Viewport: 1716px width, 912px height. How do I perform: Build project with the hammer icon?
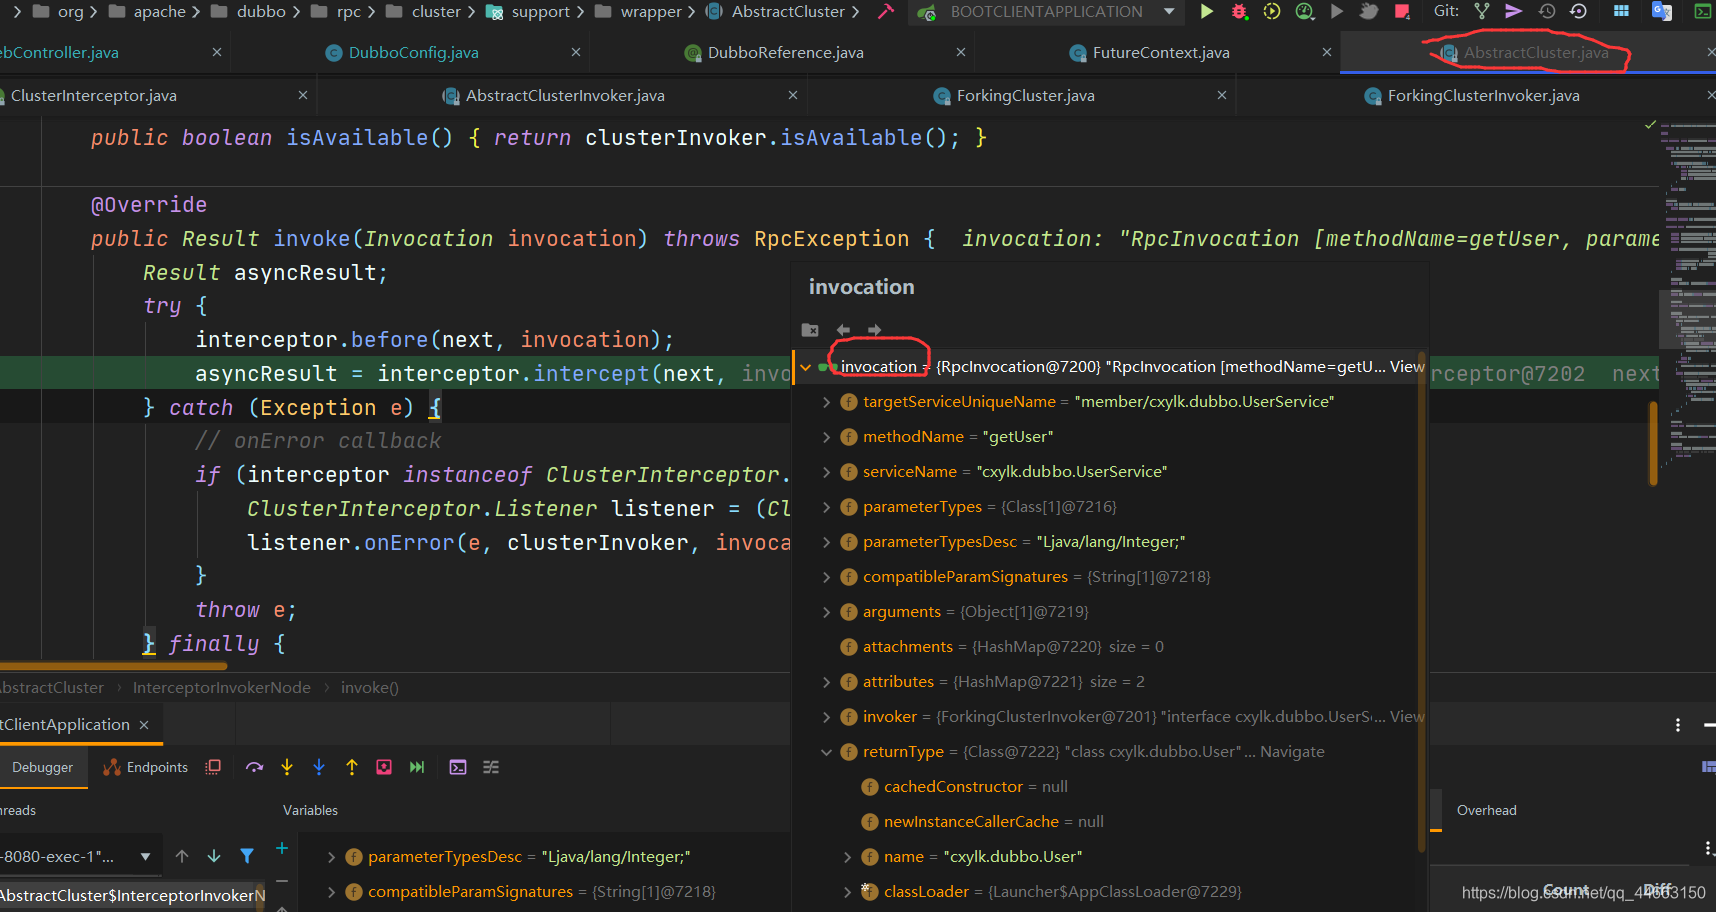click(885, 12)
